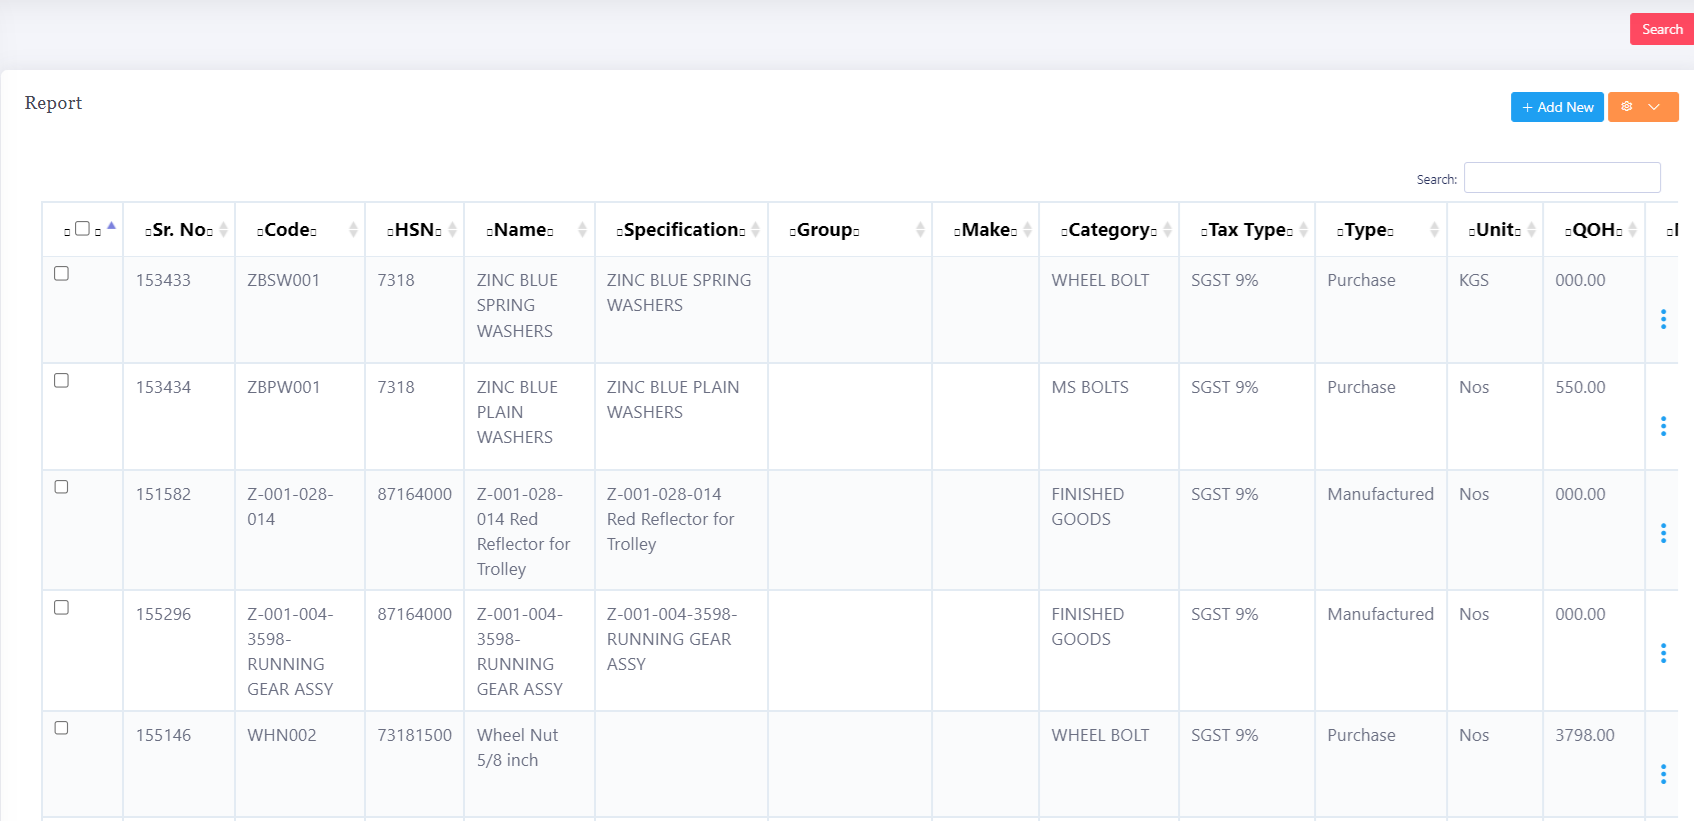Open three-dot menu for serial 155296 row
This screenshot has width=1694, height=821.
tap(1663, 653)
